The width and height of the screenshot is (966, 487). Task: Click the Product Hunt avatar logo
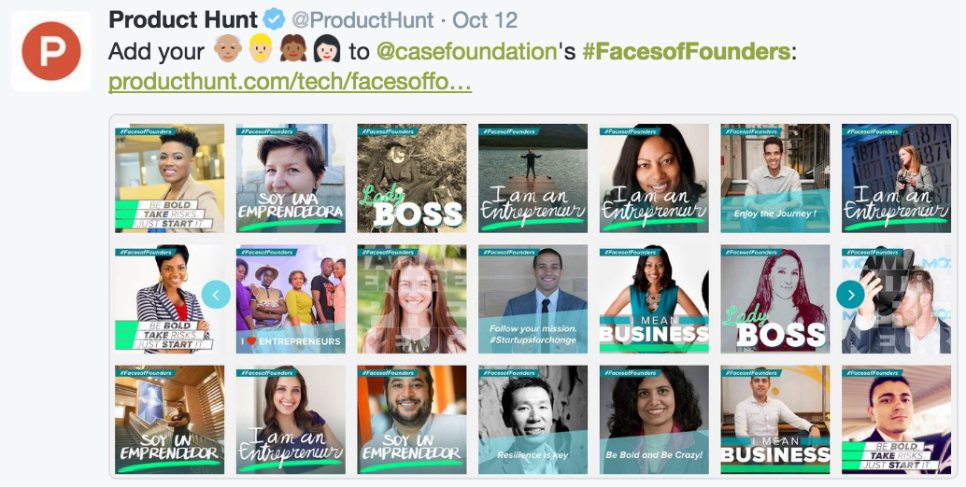pyautogui.click(x=51, y=51)
